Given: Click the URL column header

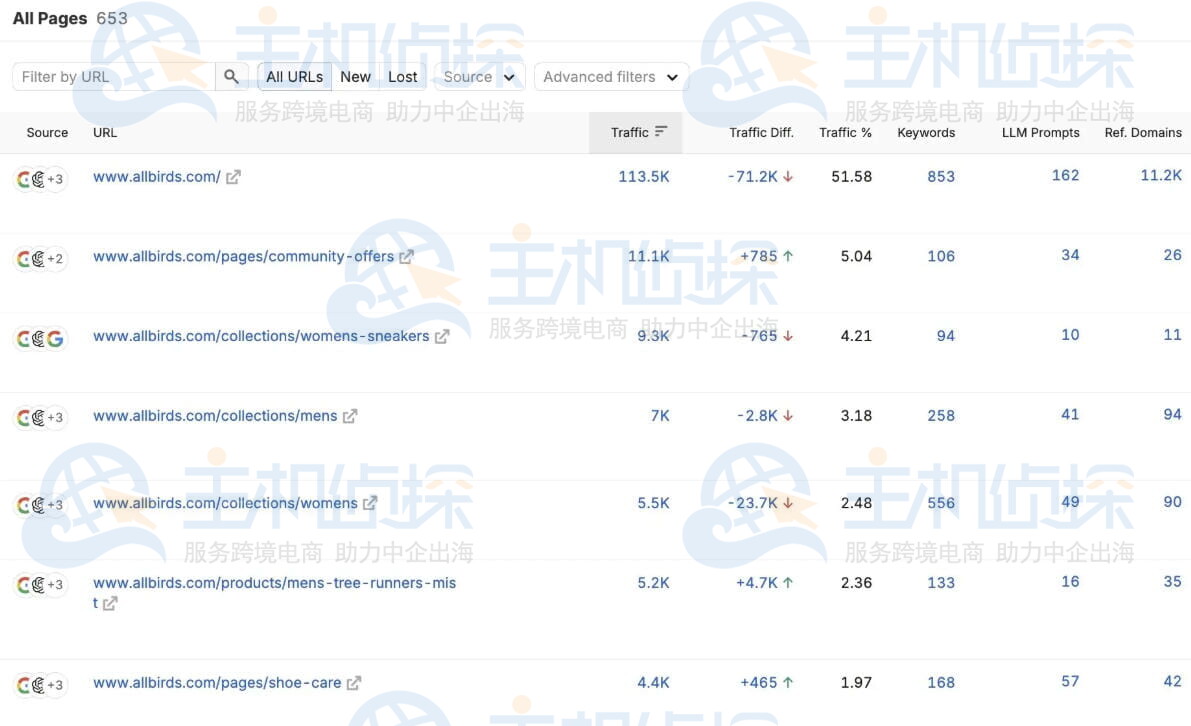Looking at the screenshot, I should tap(105, 132).
